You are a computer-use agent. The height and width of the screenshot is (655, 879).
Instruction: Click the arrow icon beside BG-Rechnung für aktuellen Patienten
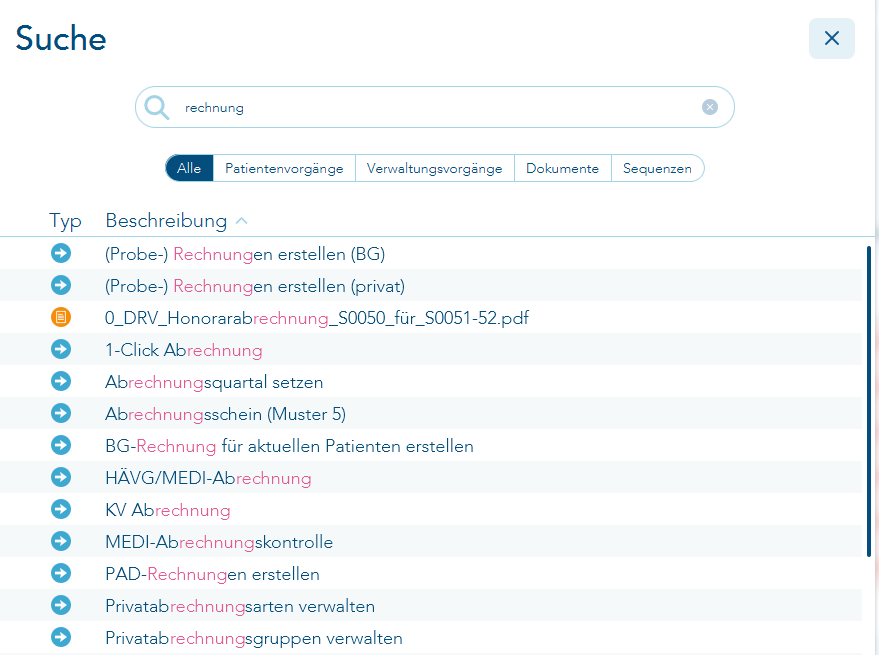coord(61,445)
